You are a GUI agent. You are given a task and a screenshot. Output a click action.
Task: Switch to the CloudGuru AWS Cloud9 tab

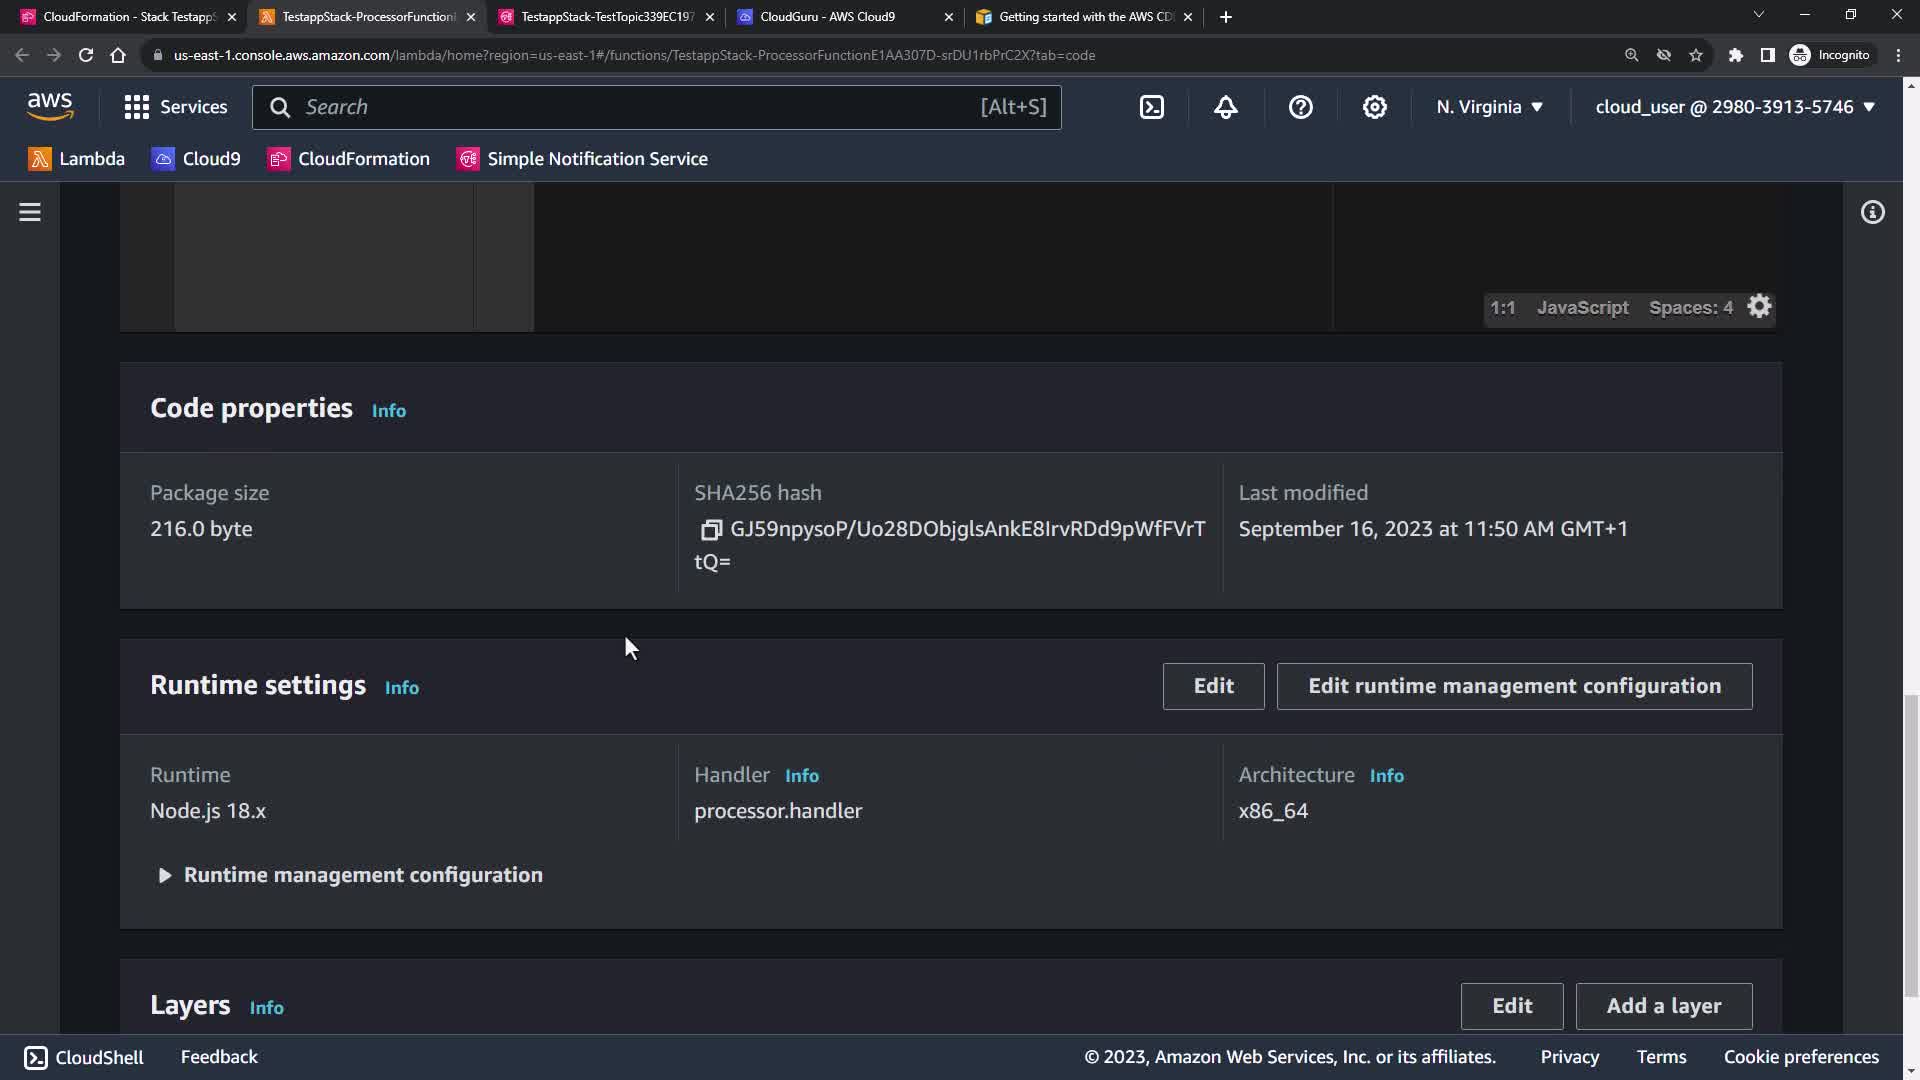click(827, 17)
